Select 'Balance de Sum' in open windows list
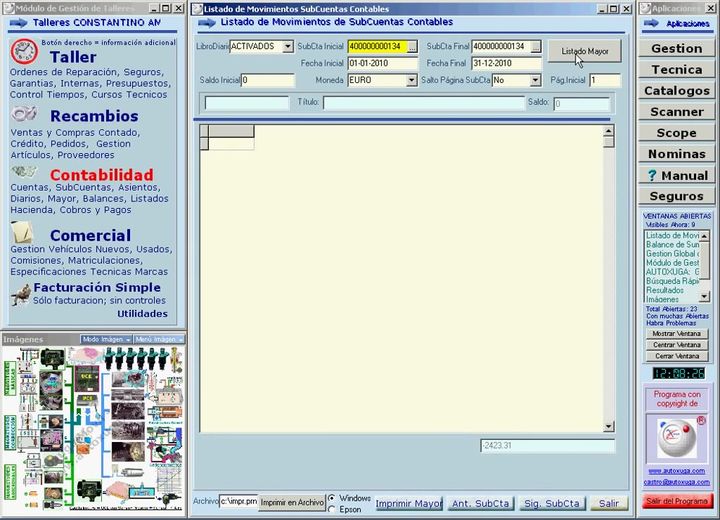This screenshot has height=520, width=720. pos(672,244)
